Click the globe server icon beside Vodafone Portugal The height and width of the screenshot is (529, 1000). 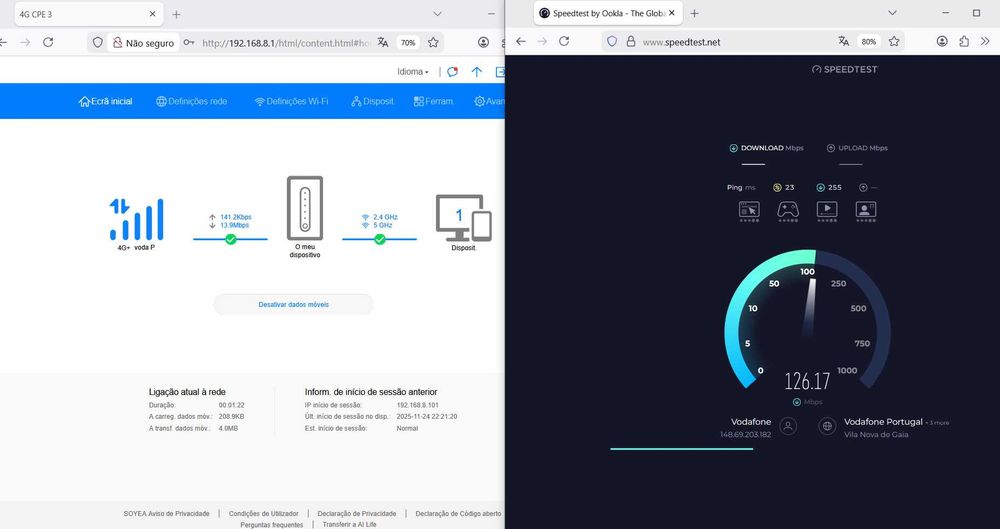pyautogui.click(x=827, y=426)
